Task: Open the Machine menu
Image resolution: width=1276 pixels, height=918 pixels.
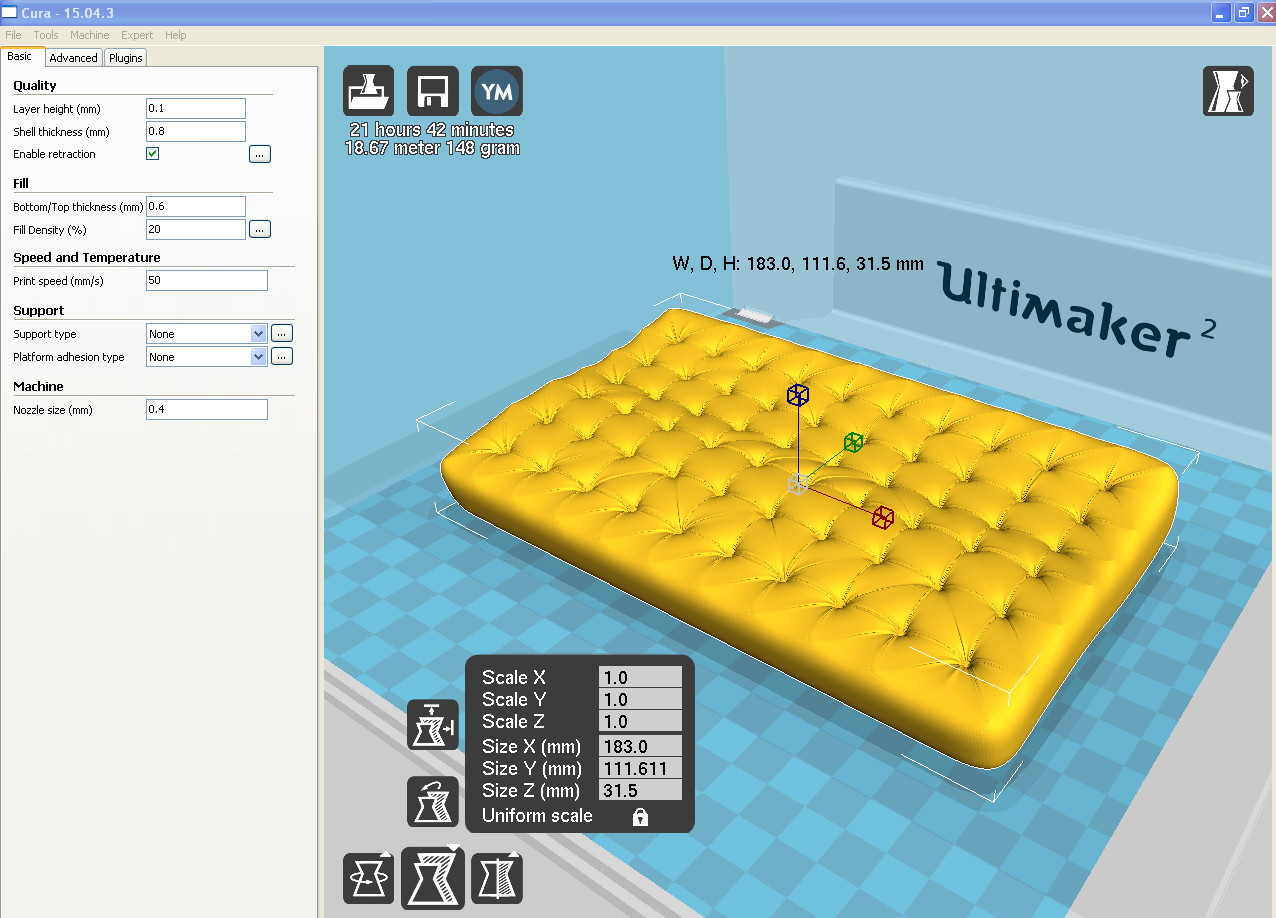Action: tap(90, 35)
